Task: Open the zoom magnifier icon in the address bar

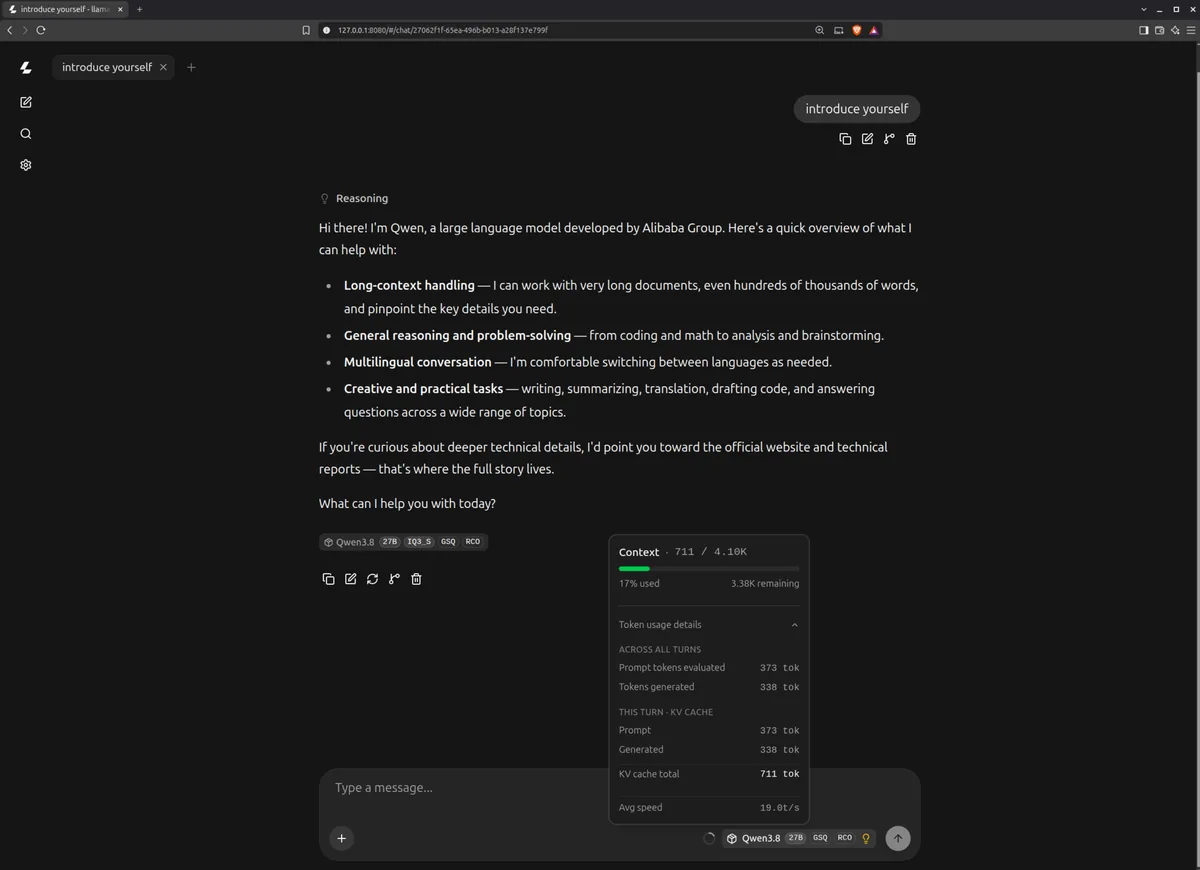Action: point(820,30)
